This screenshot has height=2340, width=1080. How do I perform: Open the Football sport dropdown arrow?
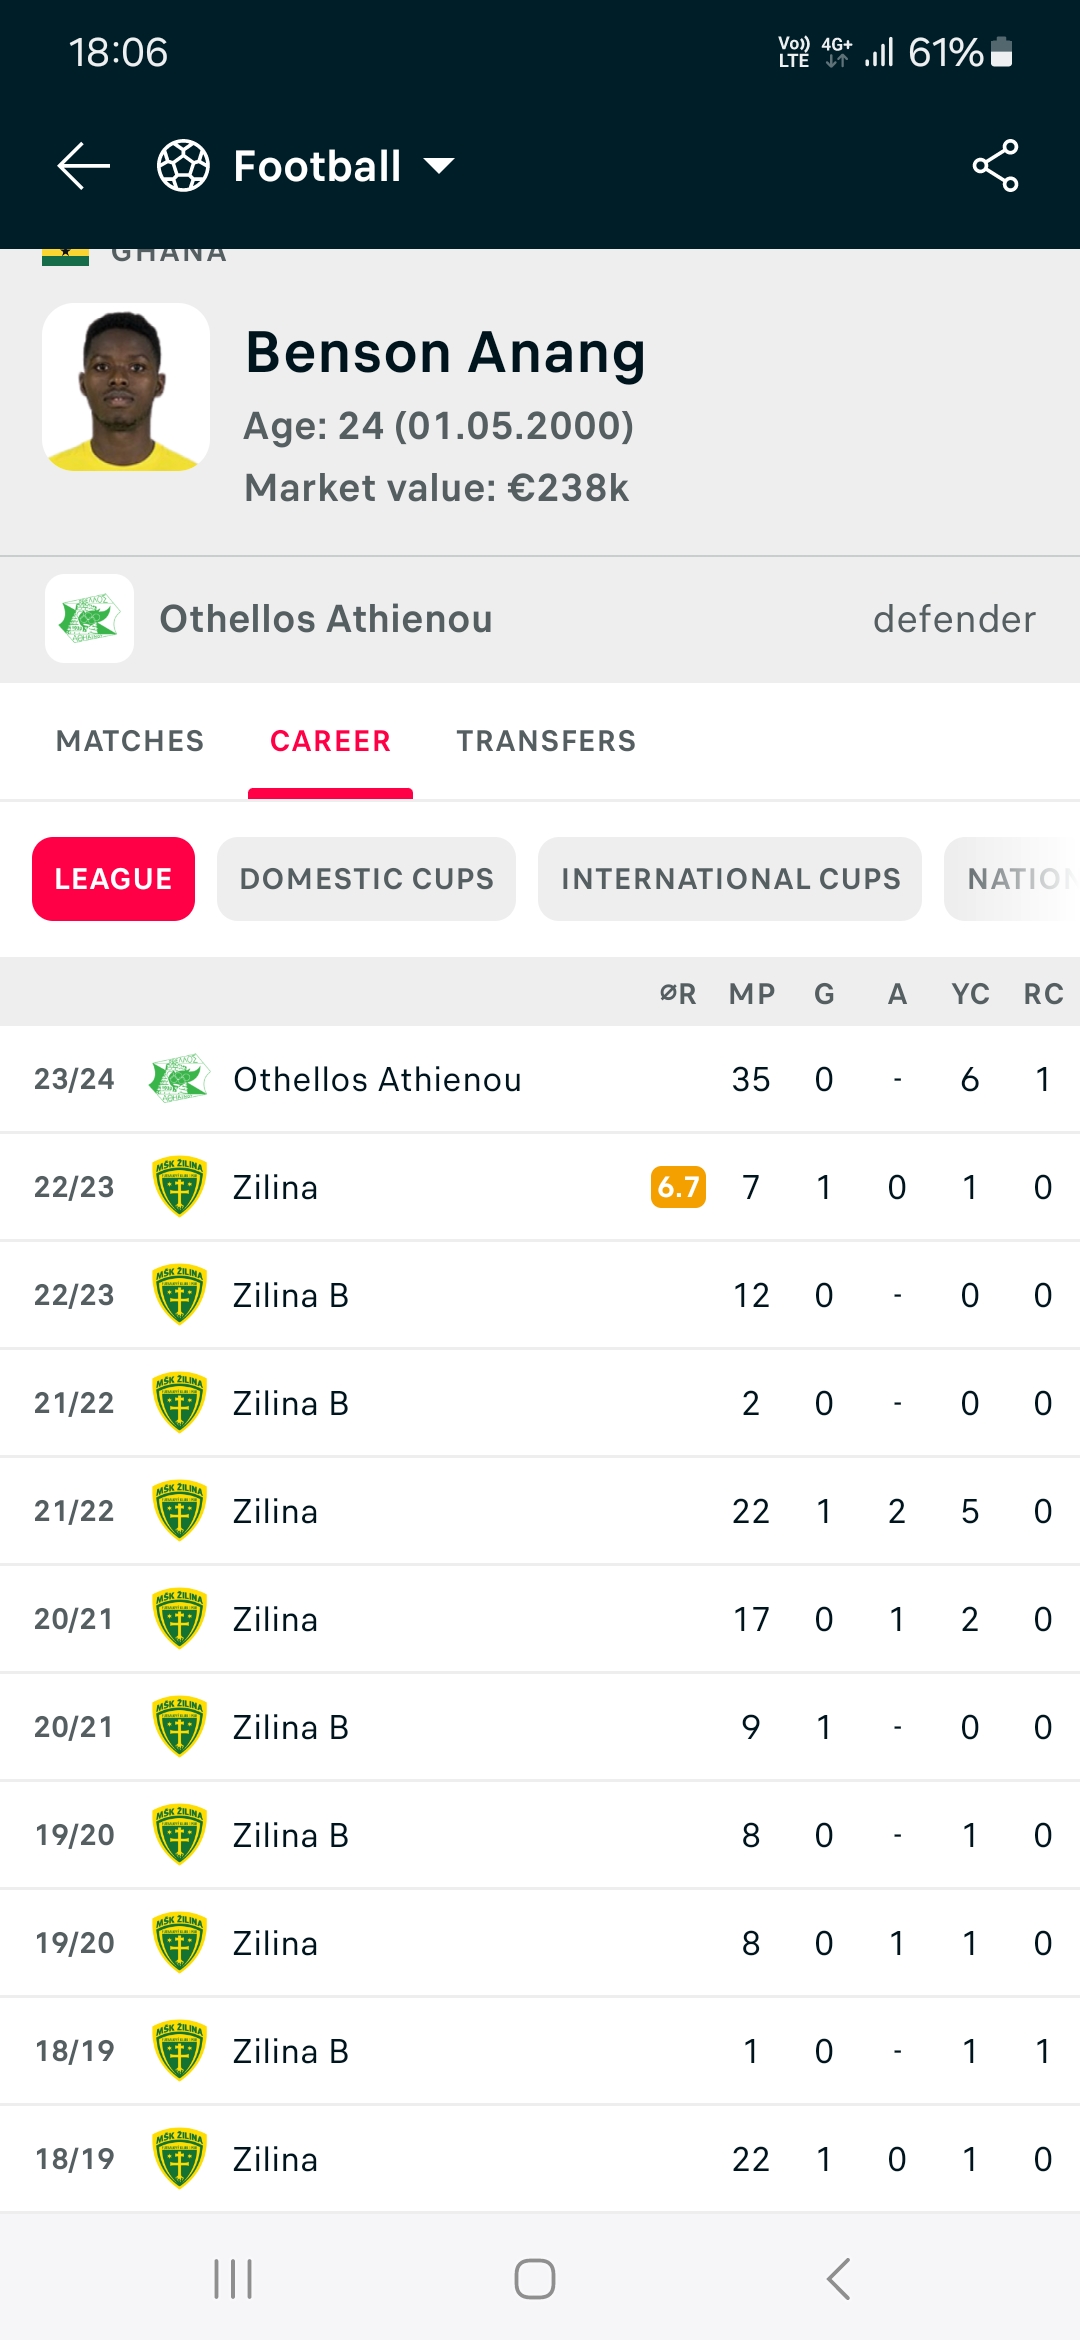pyautogui.click(x=439, y=166)
